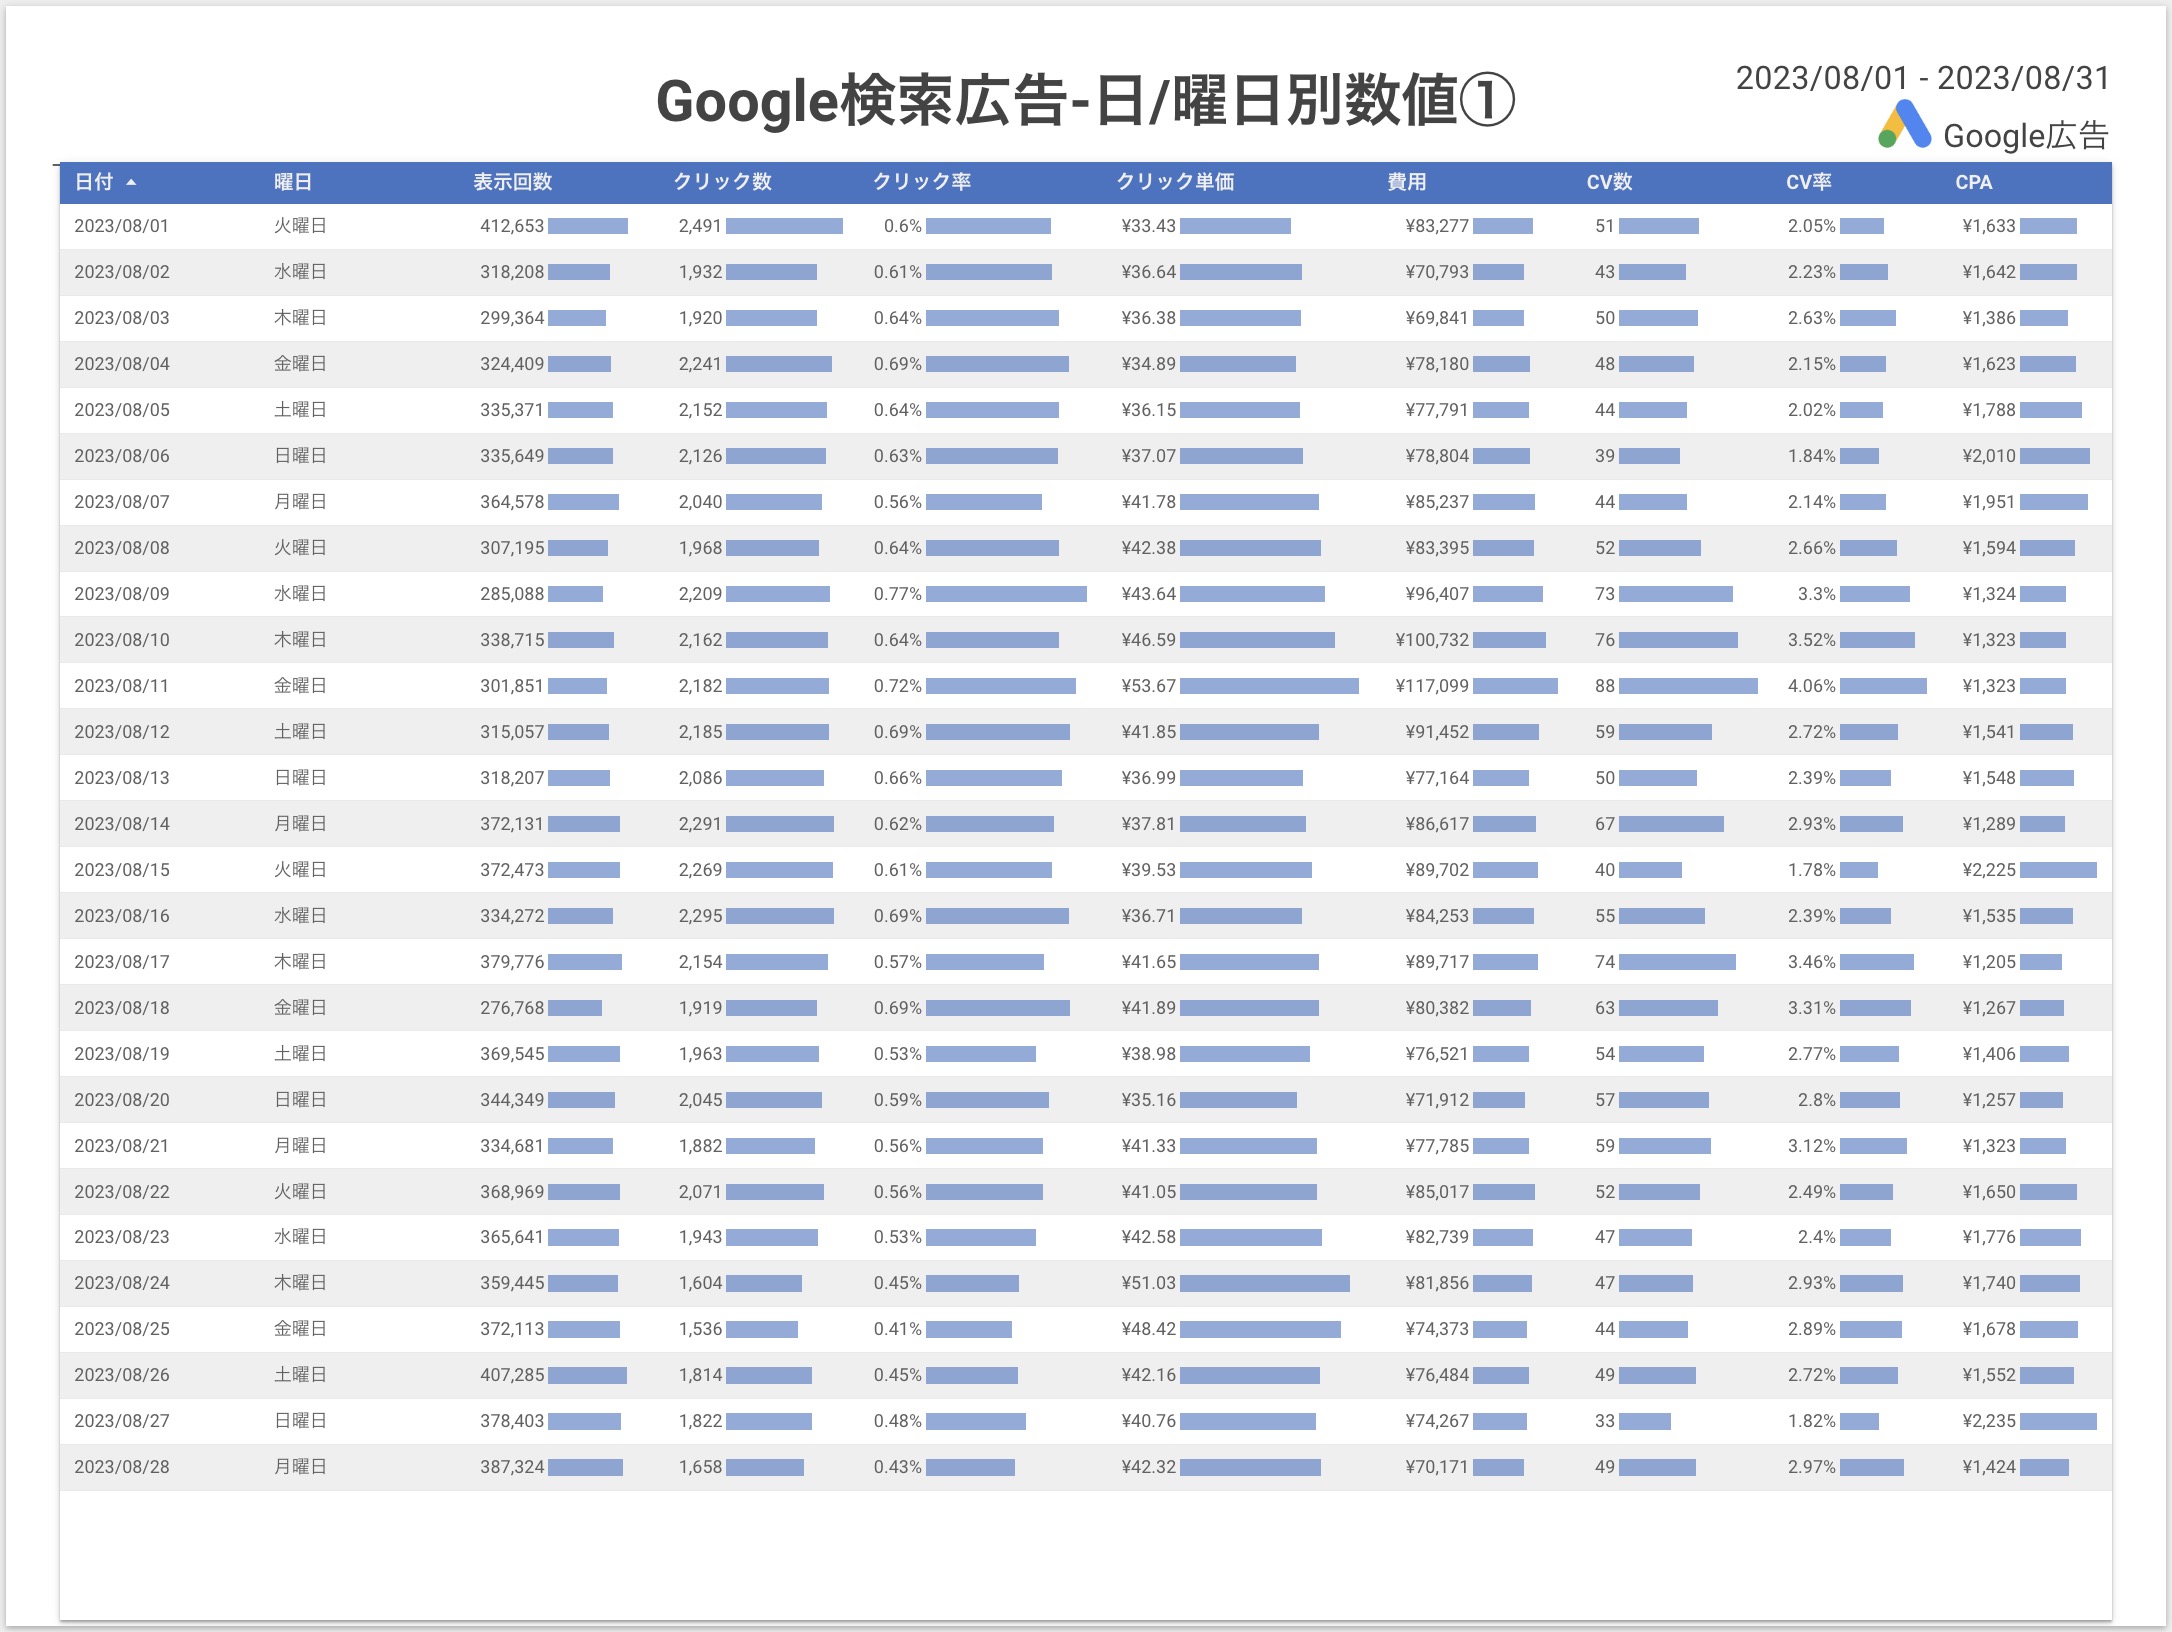Select click rate 0.77%

(898, 594)
